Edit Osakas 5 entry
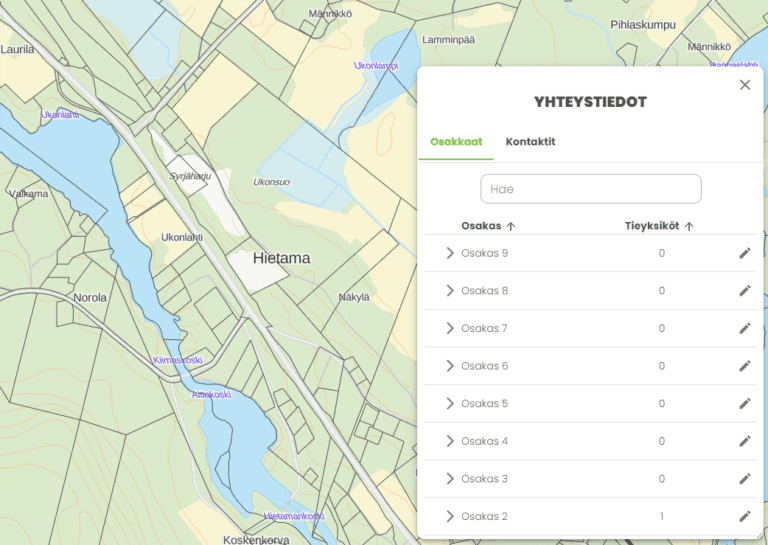Screen dimensions: 768x545 (744, 403)
